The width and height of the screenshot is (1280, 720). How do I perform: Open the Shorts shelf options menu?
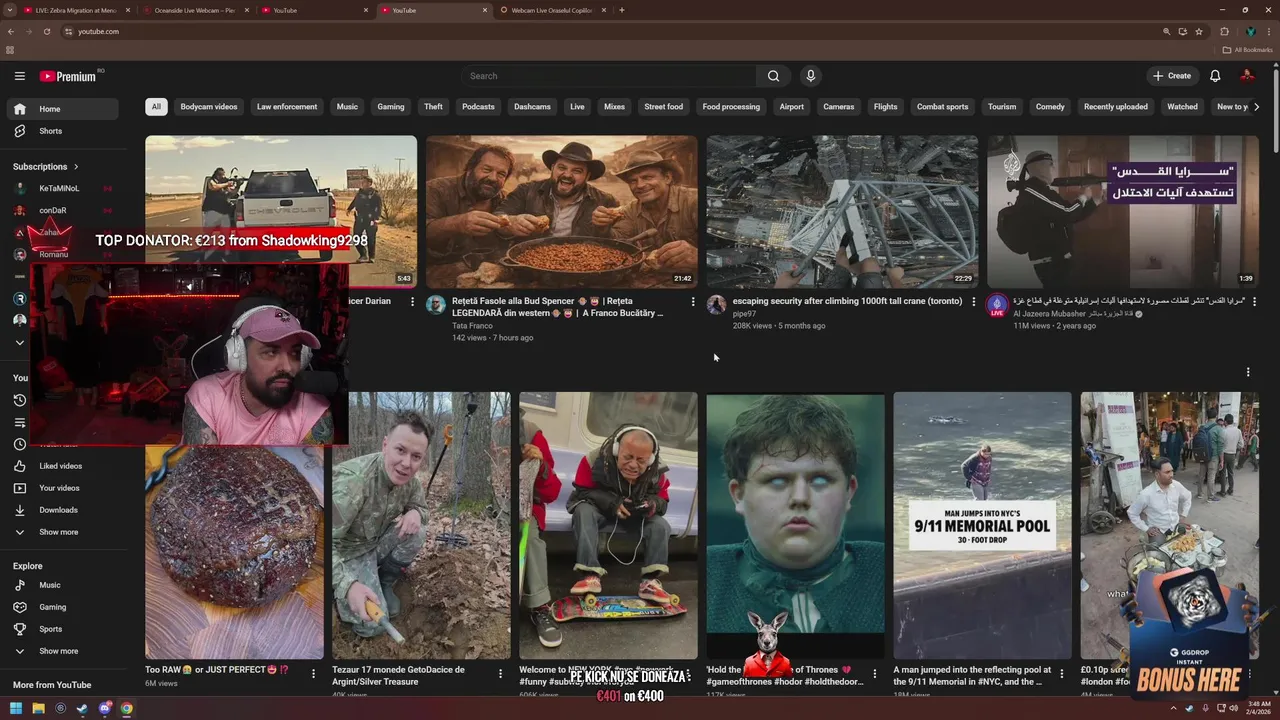point(1248,372)
